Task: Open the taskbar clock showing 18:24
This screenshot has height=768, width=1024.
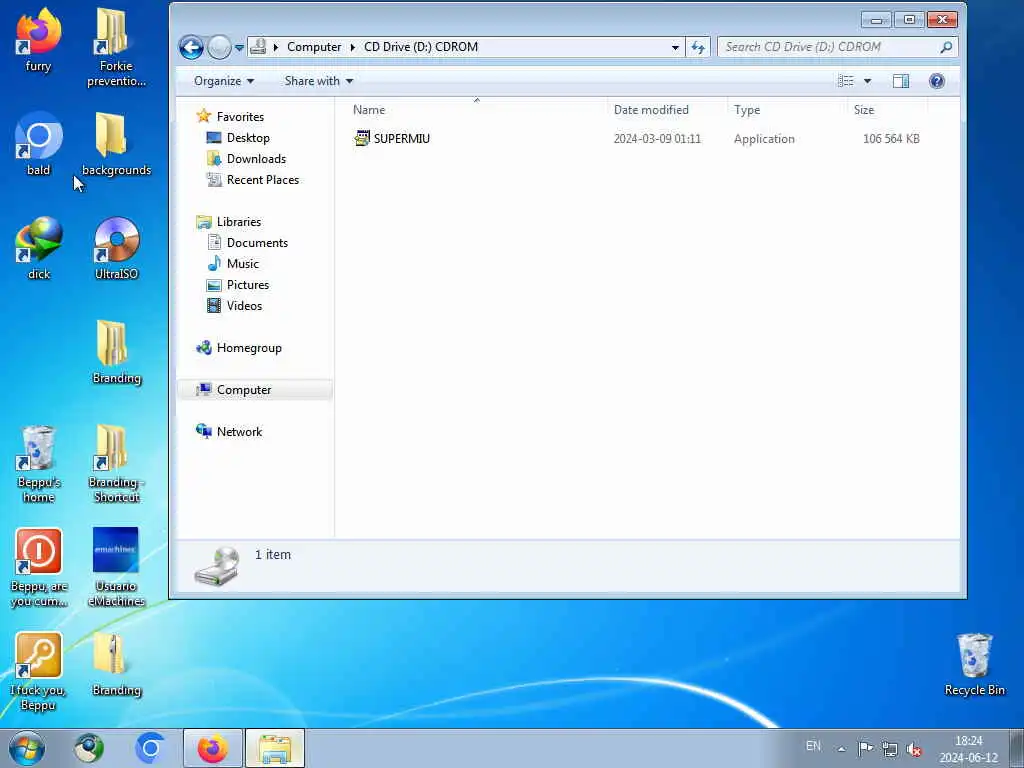Action: 968,749
